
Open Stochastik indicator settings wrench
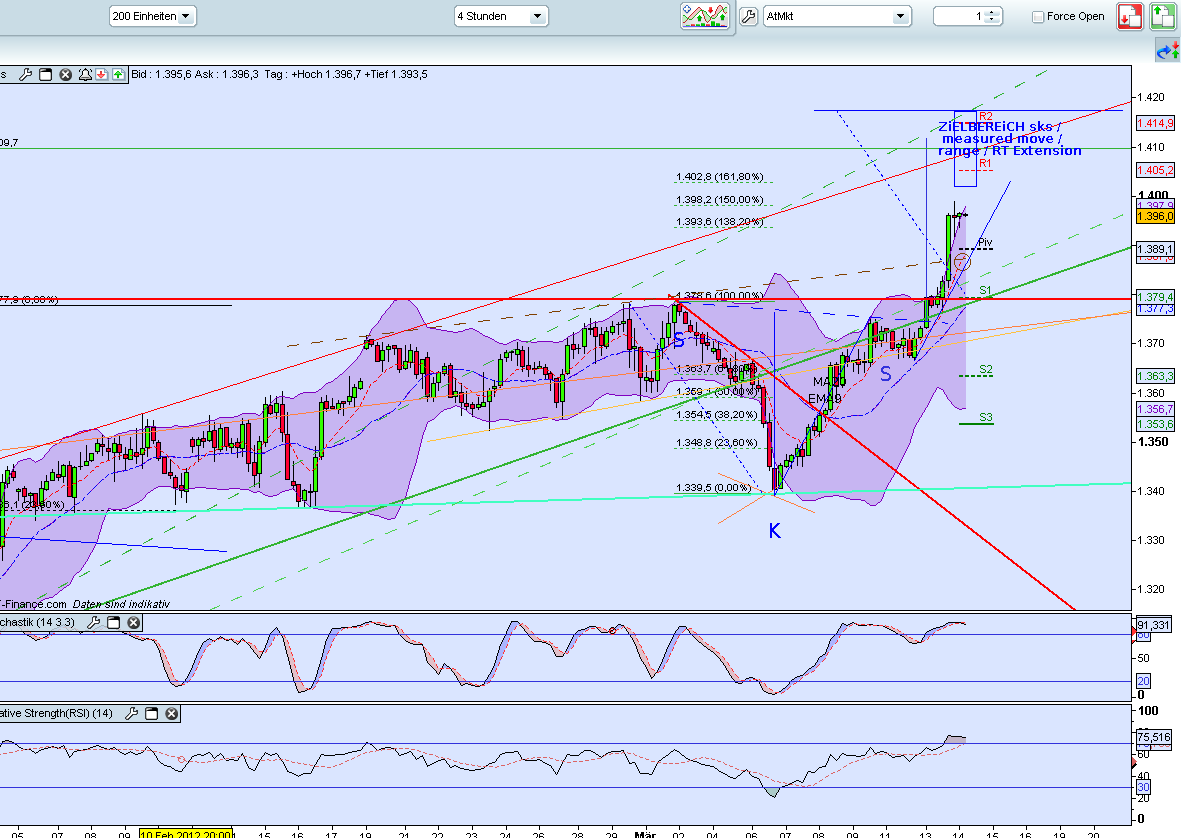point(93,622)
